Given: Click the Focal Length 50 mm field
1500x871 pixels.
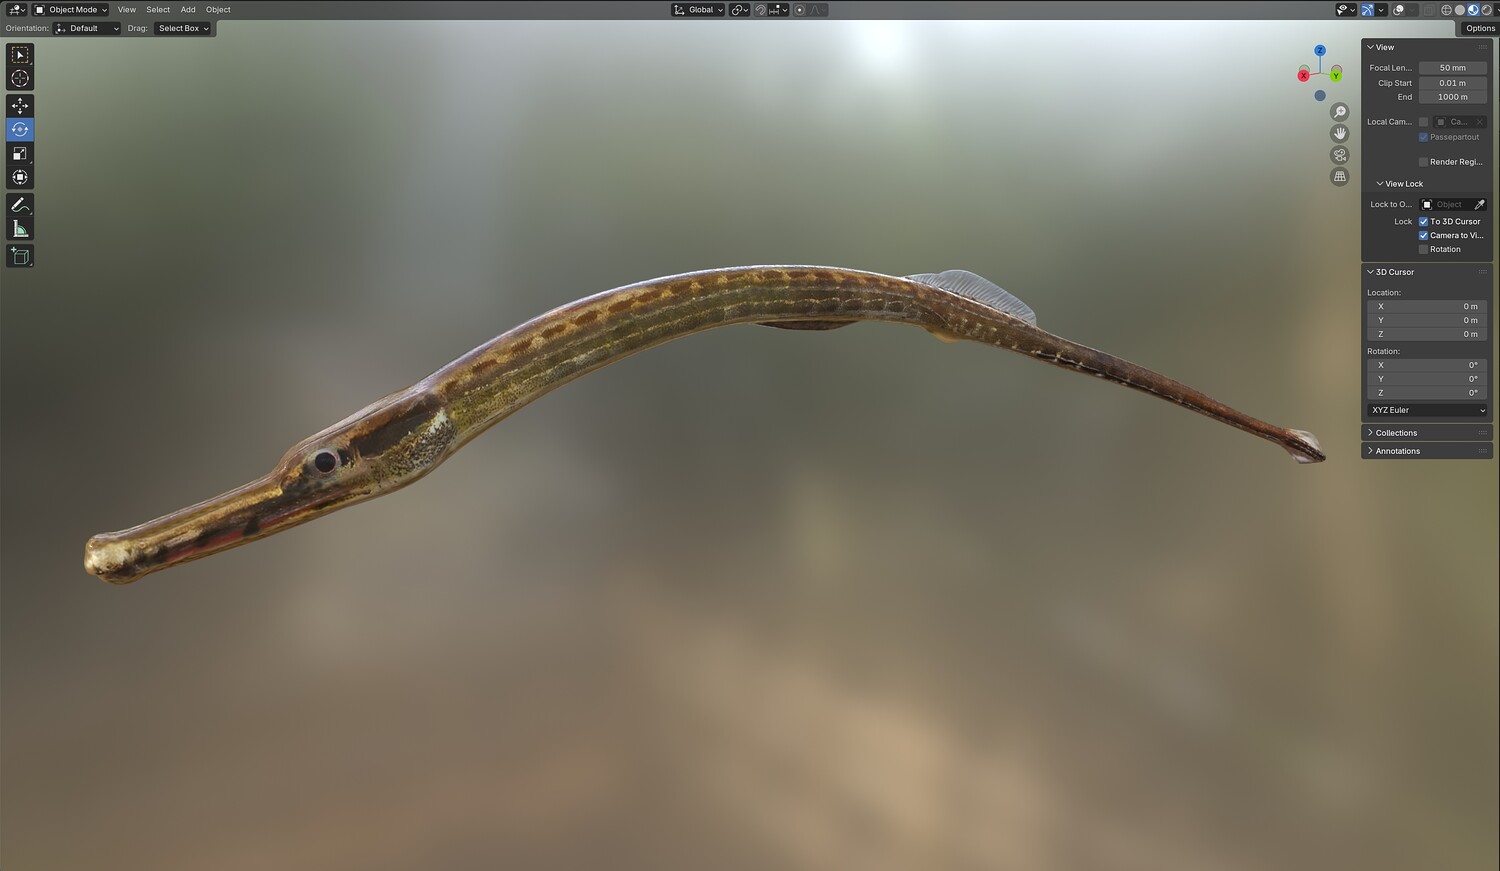Looking at the screenshot, I should 1452,68.
